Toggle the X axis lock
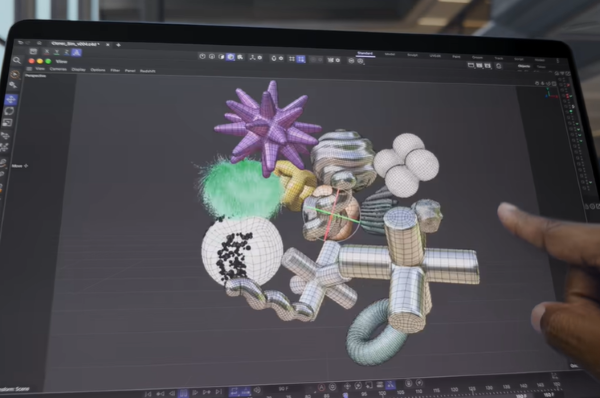 47,52
